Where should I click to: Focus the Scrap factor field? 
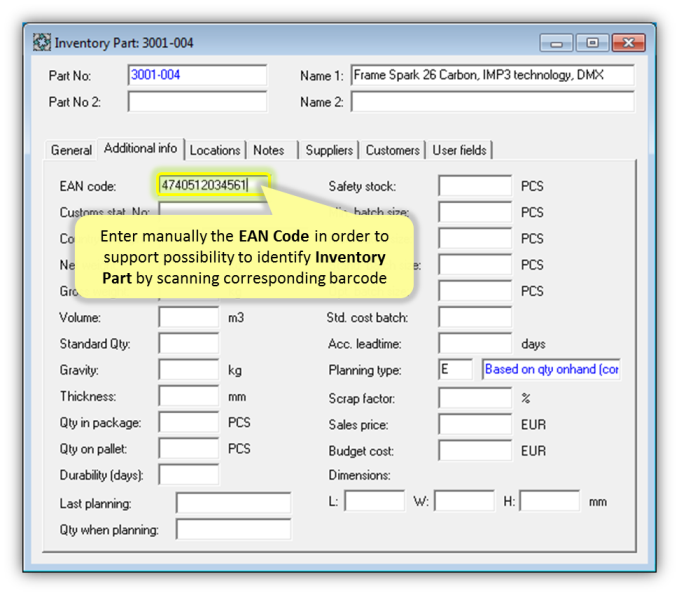(x=475, y=398)
